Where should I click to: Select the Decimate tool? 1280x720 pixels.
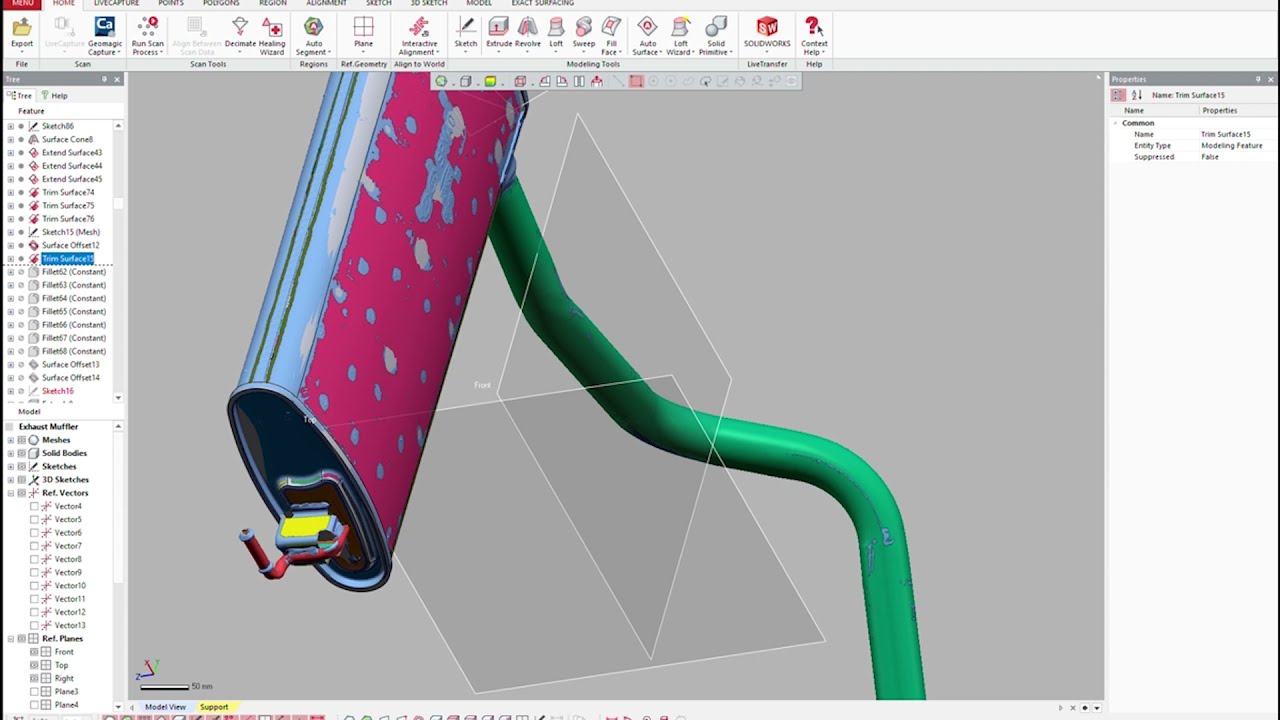pos(240,33)
